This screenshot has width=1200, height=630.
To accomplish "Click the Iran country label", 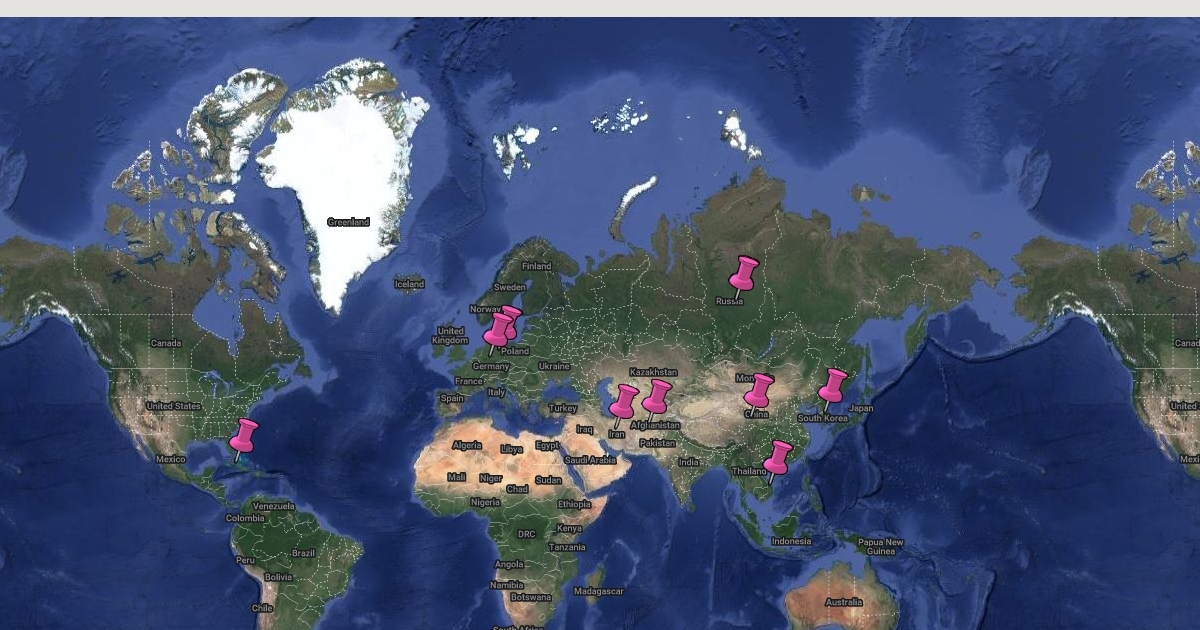I will 617,434.
